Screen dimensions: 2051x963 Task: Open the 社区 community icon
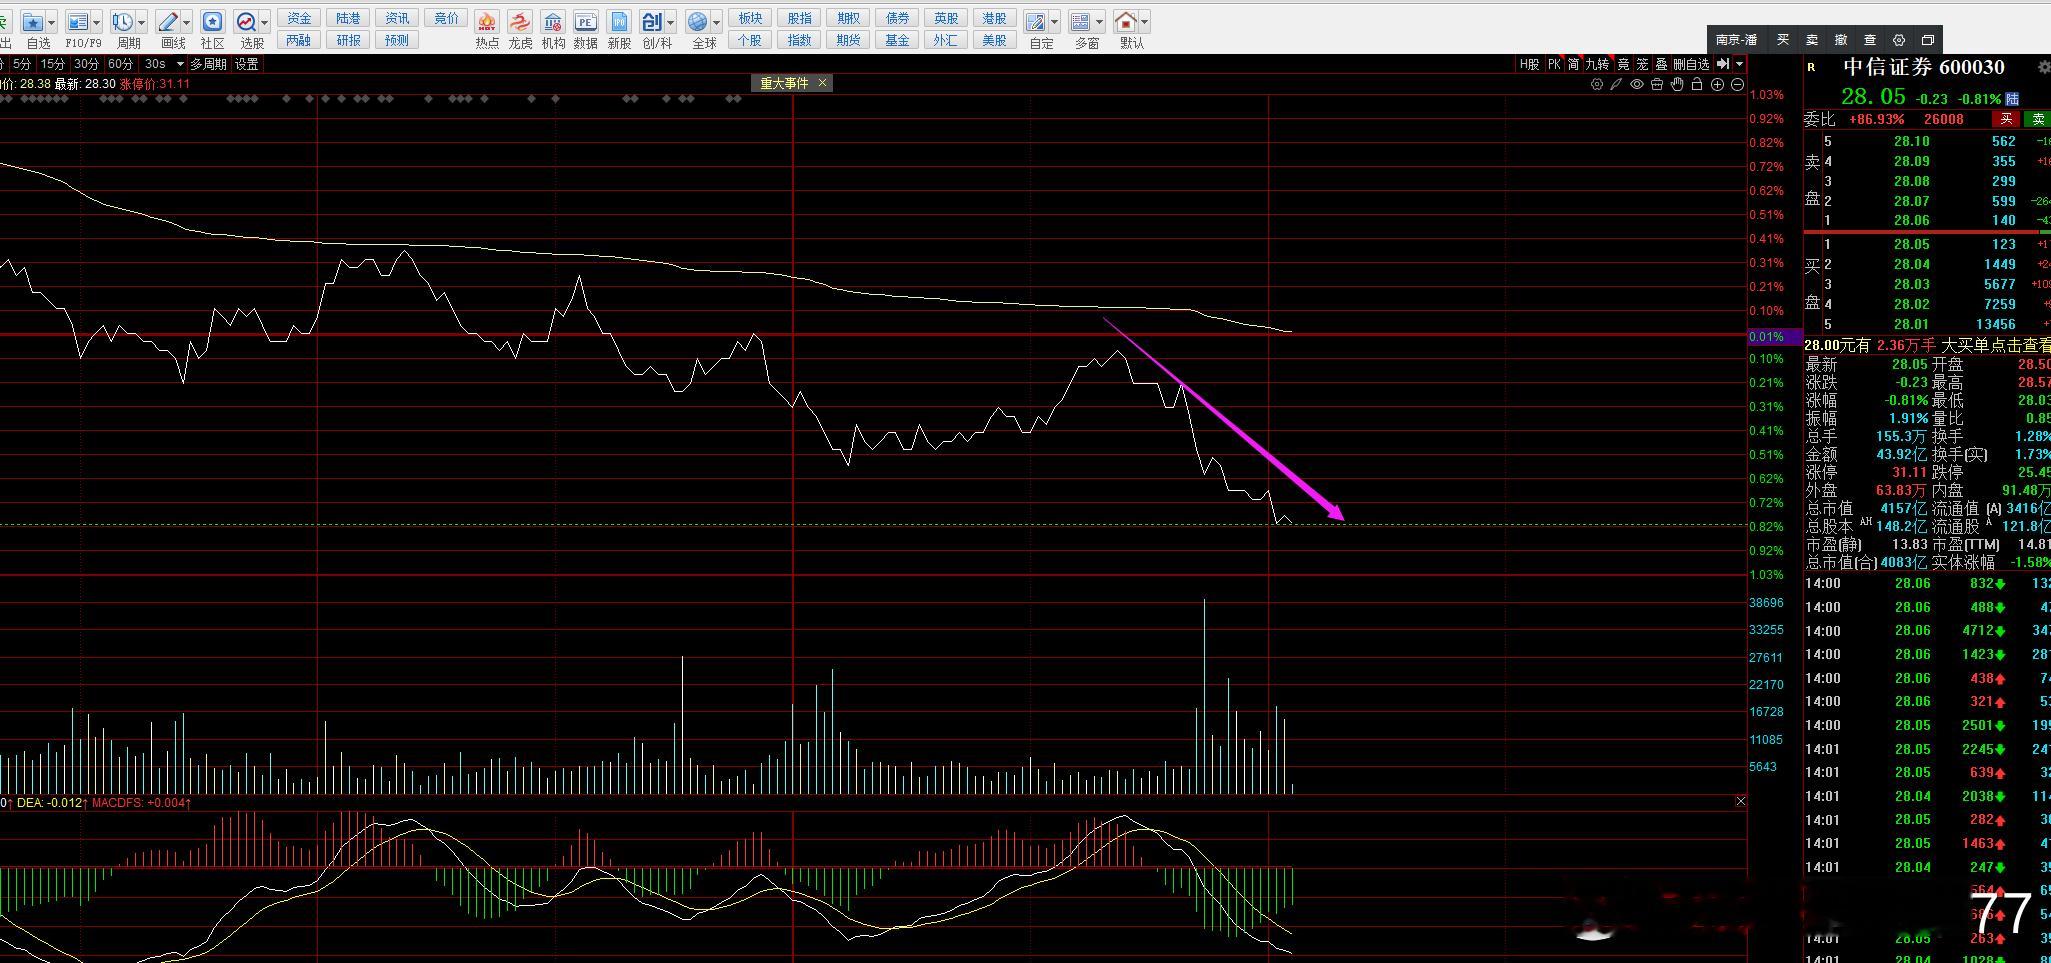(212, 22)
